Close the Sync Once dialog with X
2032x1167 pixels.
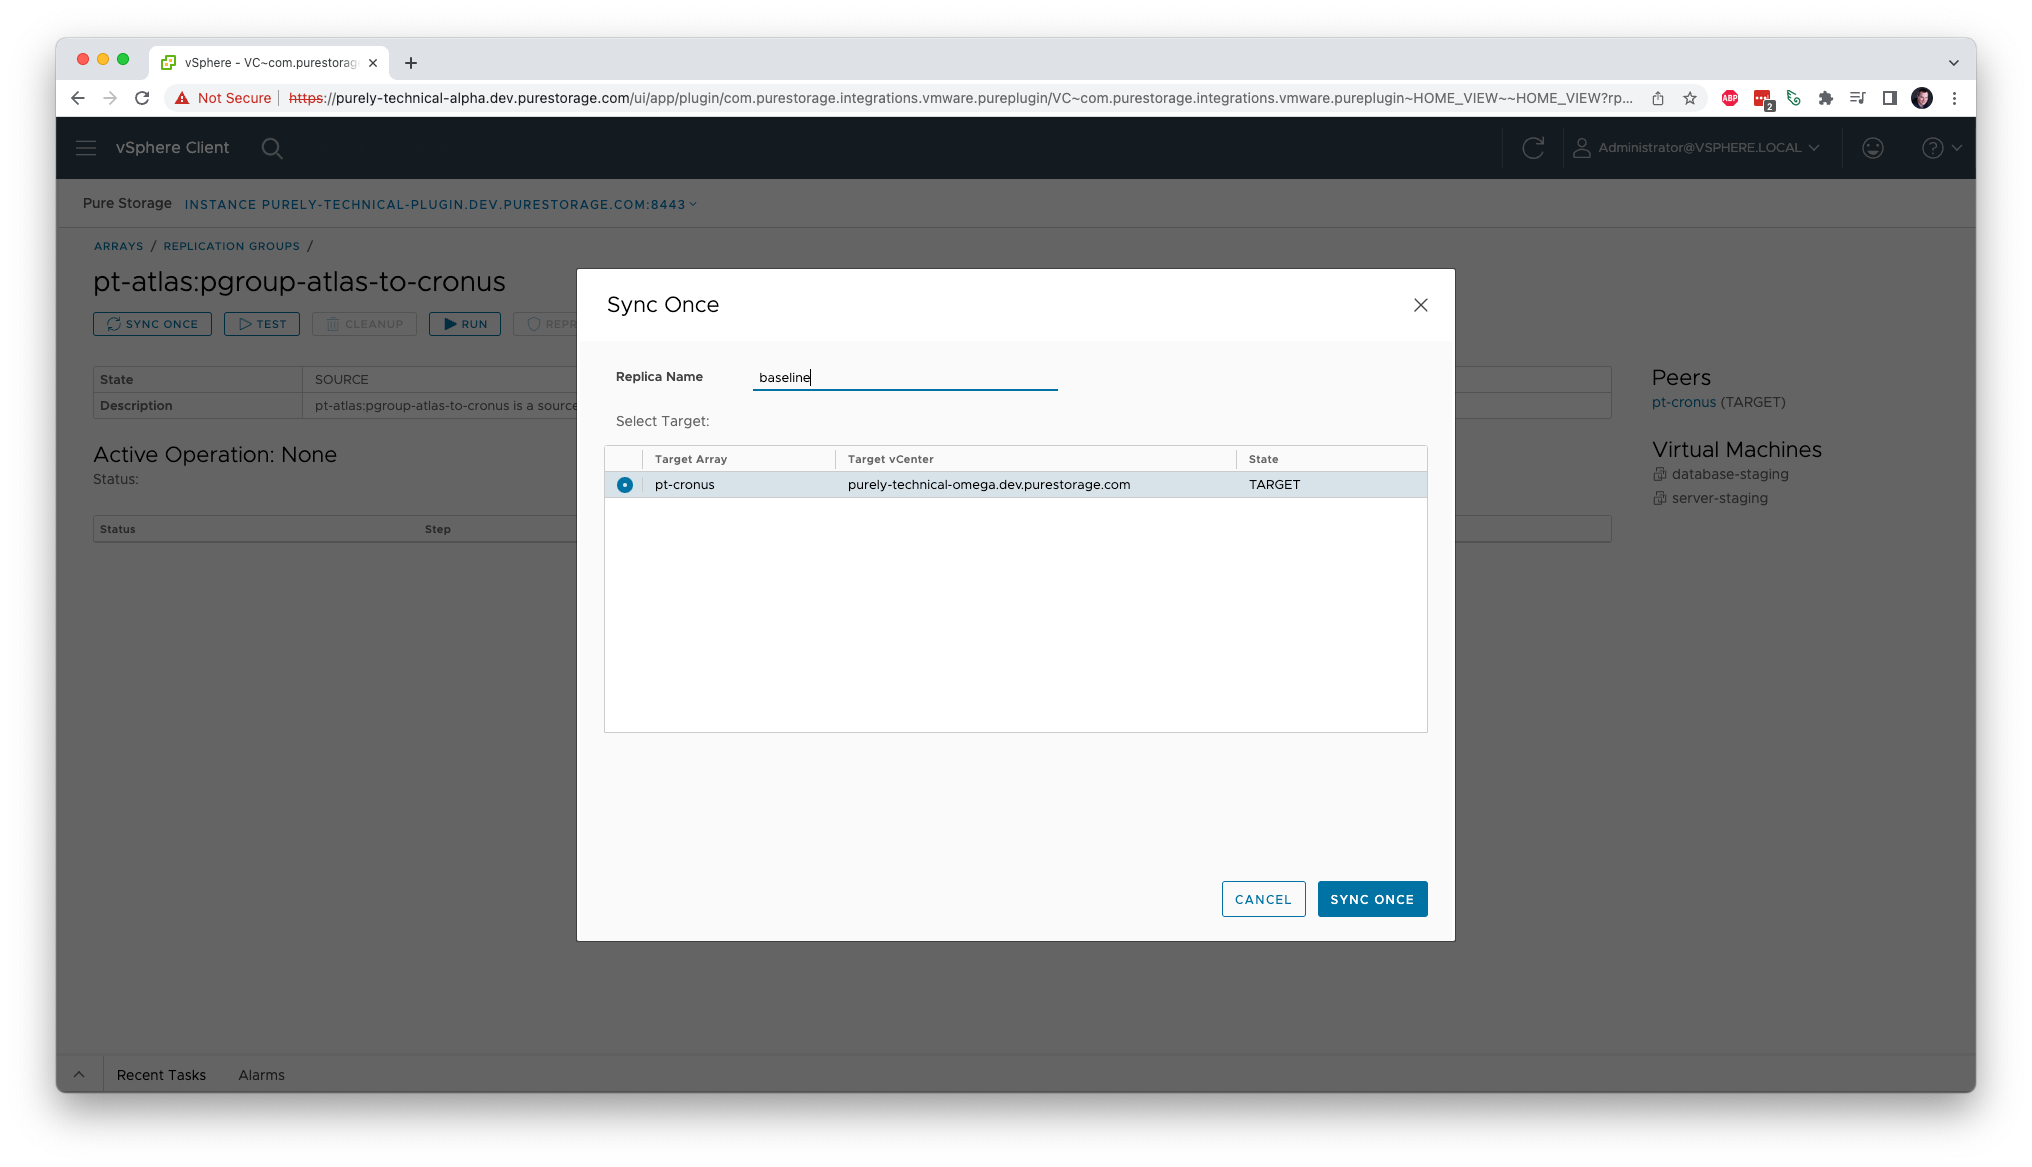1420,305
